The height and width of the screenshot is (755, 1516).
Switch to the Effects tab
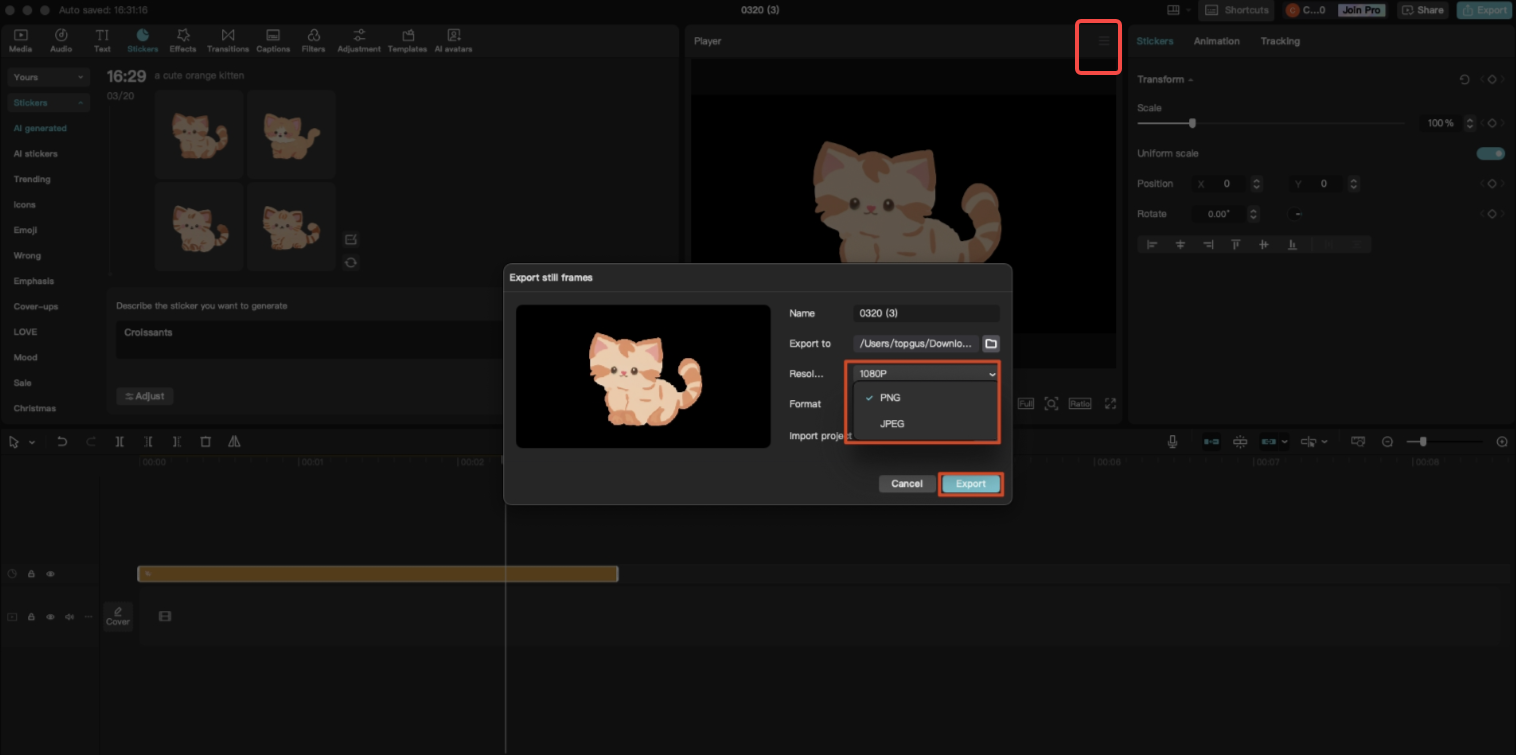click(183, 40)
